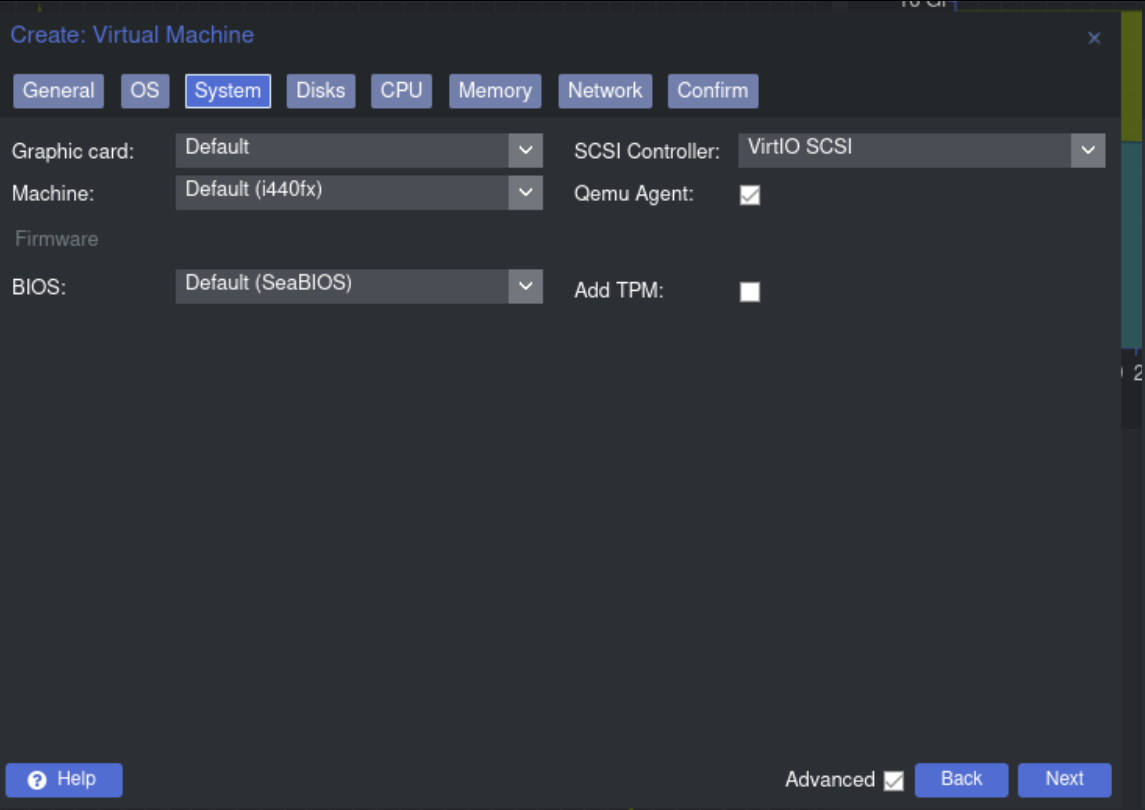This screenshot has width=1145, height=810.
Task: Open the BIOS dropdown arrow
Action: coord(525,287)
